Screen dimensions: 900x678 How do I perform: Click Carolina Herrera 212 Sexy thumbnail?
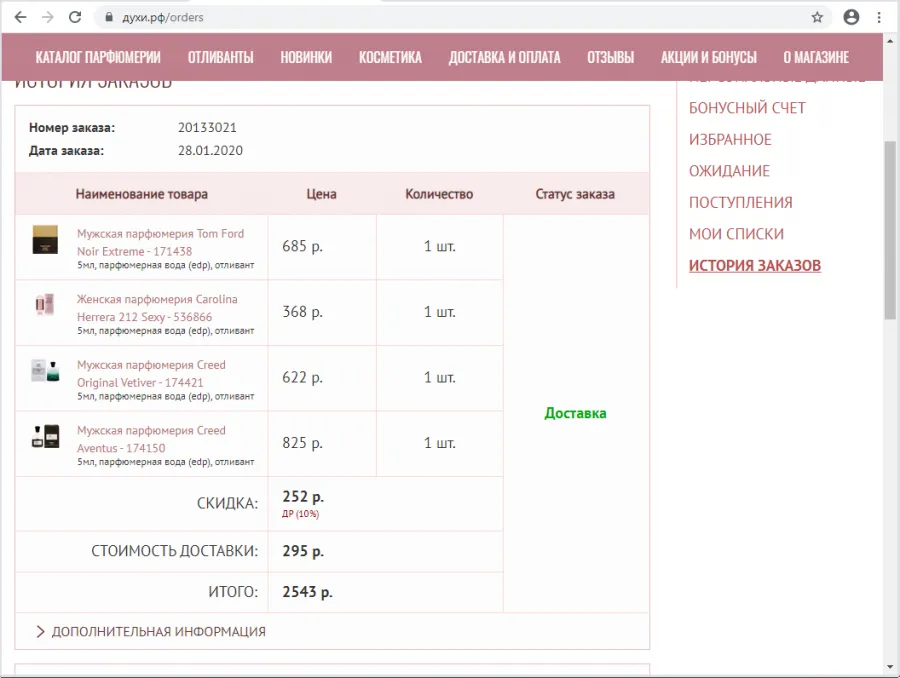(45, 304)
